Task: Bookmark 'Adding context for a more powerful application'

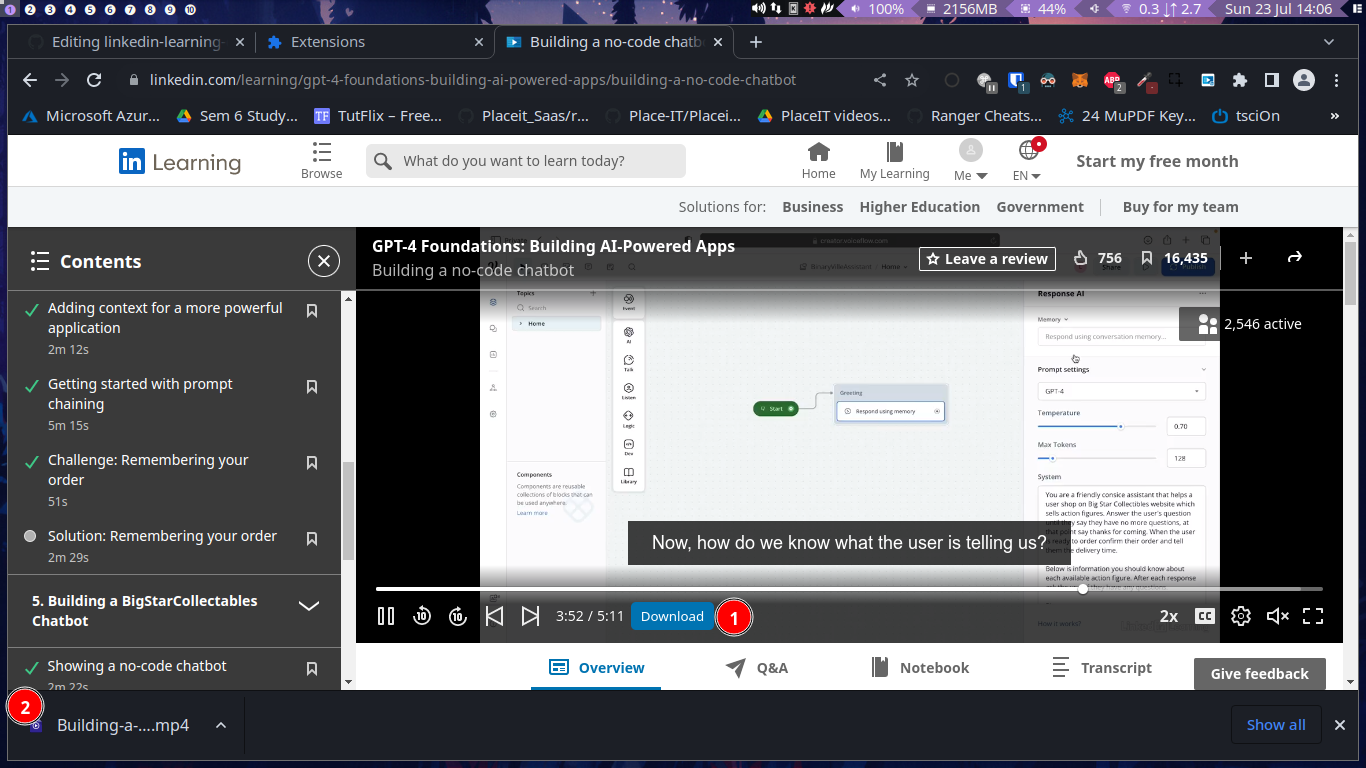Action: click(312, 311)
